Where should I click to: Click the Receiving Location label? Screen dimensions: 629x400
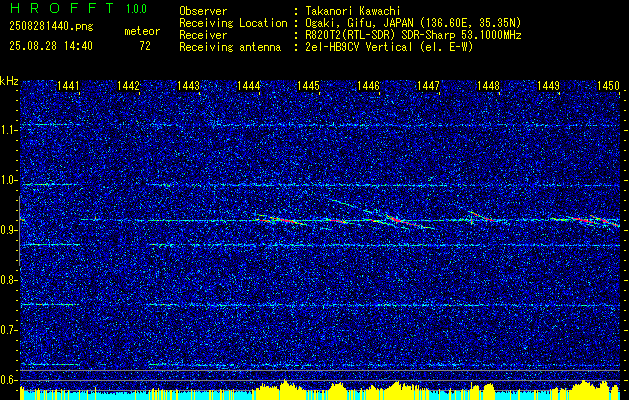233,23
